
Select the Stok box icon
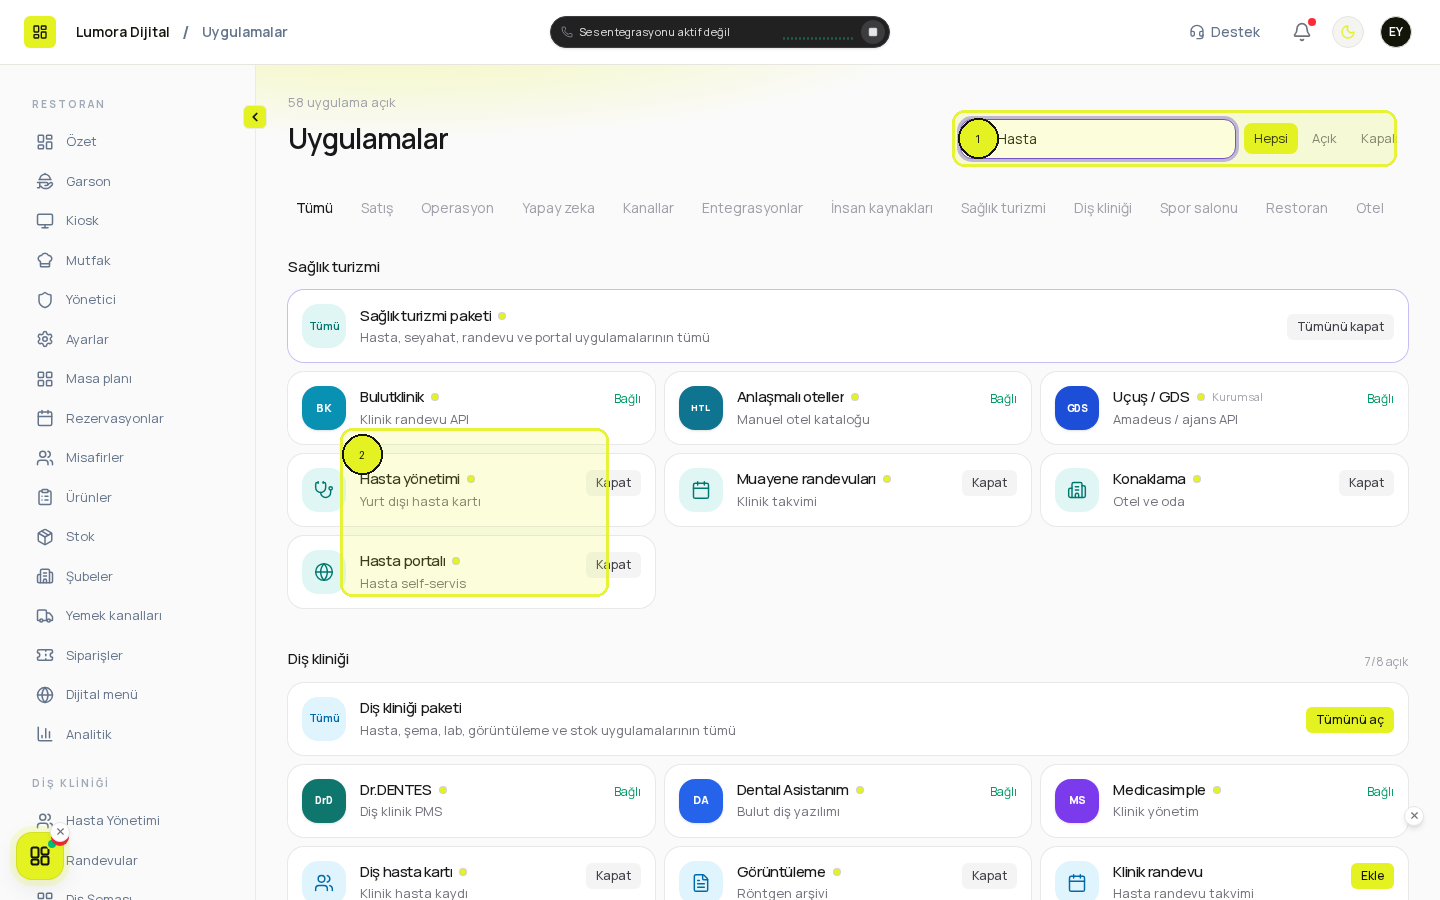click(45, 537)
